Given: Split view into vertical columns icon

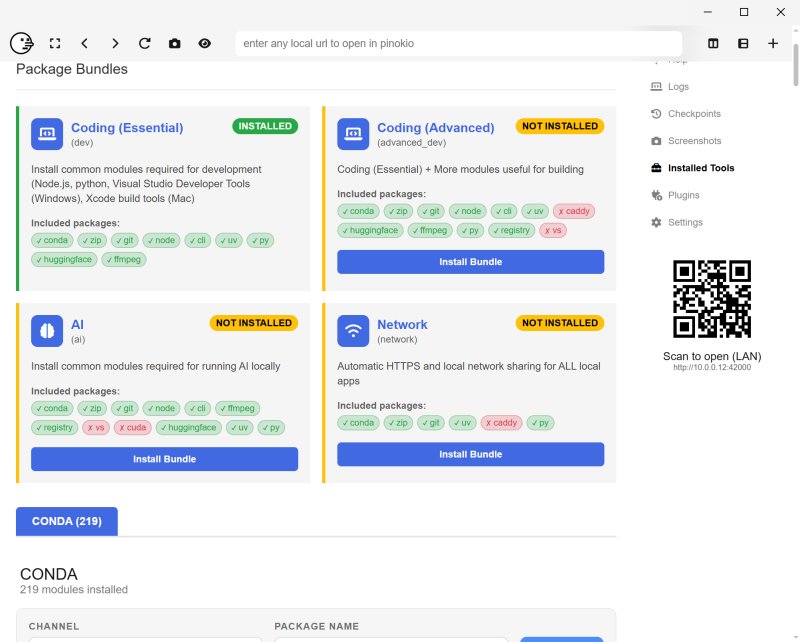Looking at the screenshot, I should [x=713, y=43].
